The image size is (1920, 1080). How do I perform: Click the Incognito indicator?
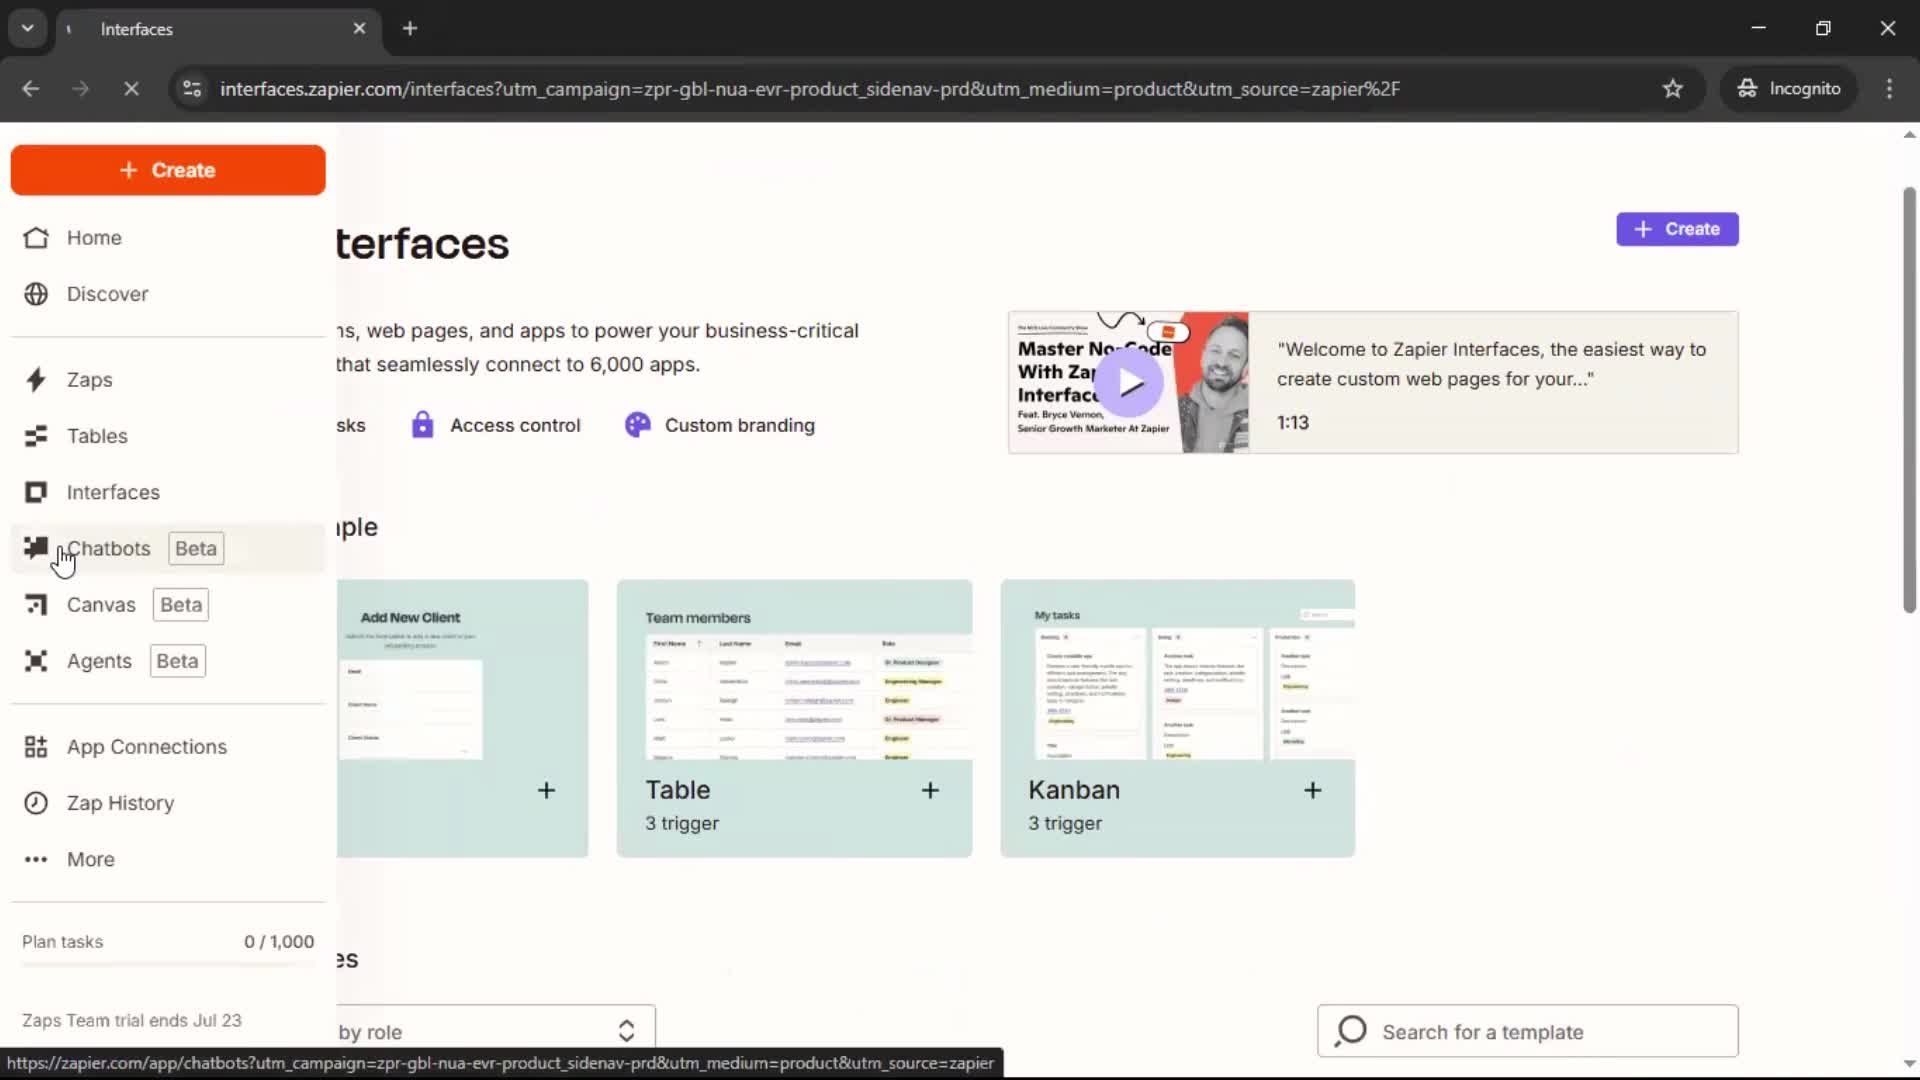click(1788, 89)
